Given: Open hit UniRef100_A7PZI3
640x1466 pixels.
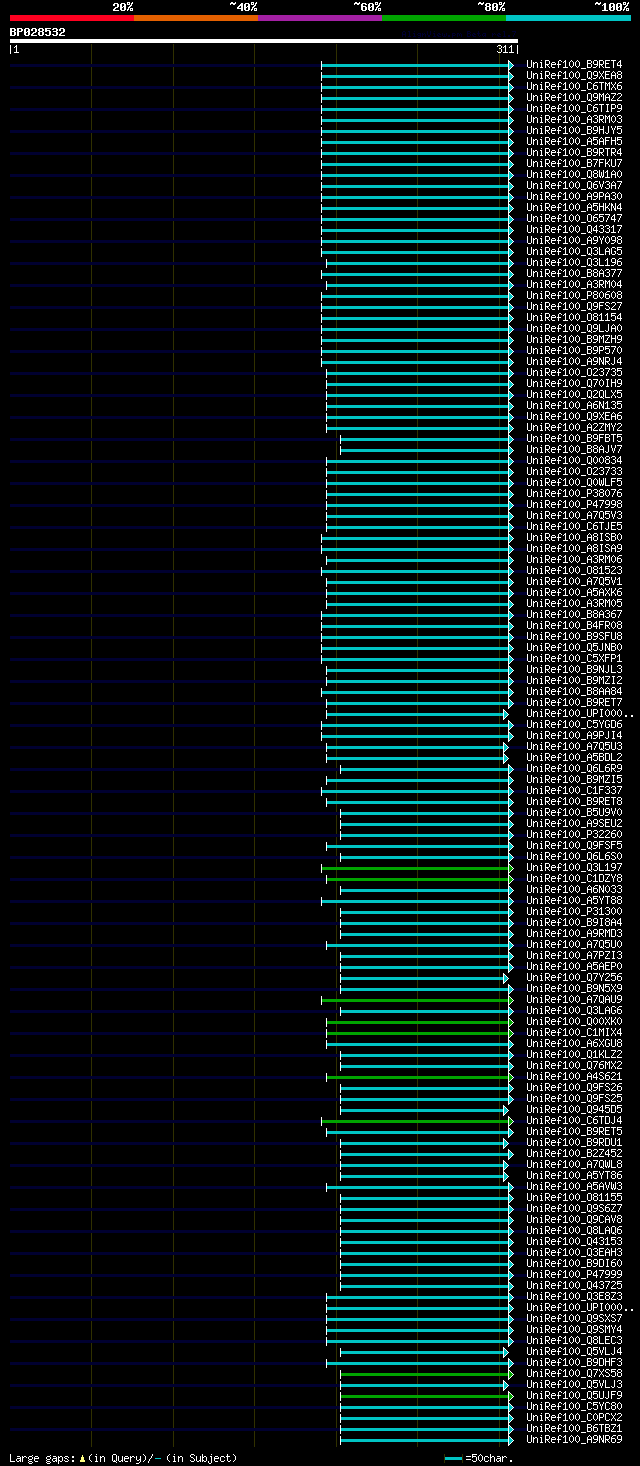Looking at the screenshot, I should (x=574, y=956).
